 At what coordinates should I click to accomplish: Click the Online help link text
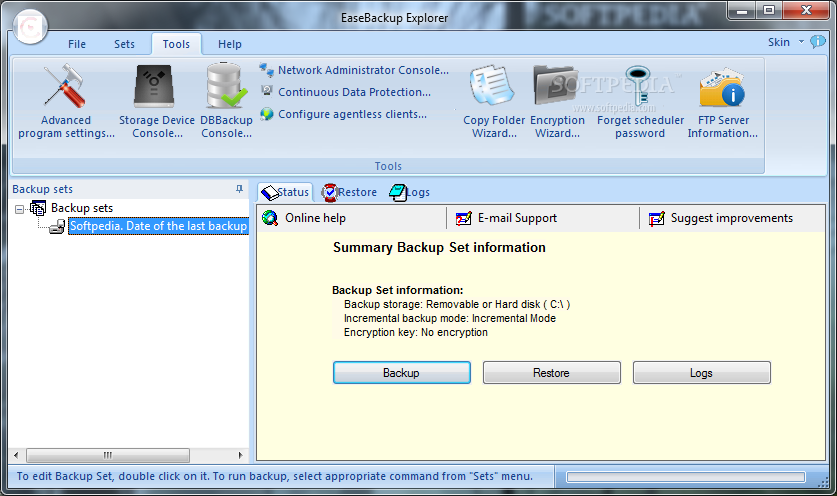click(x=315, y=218)
